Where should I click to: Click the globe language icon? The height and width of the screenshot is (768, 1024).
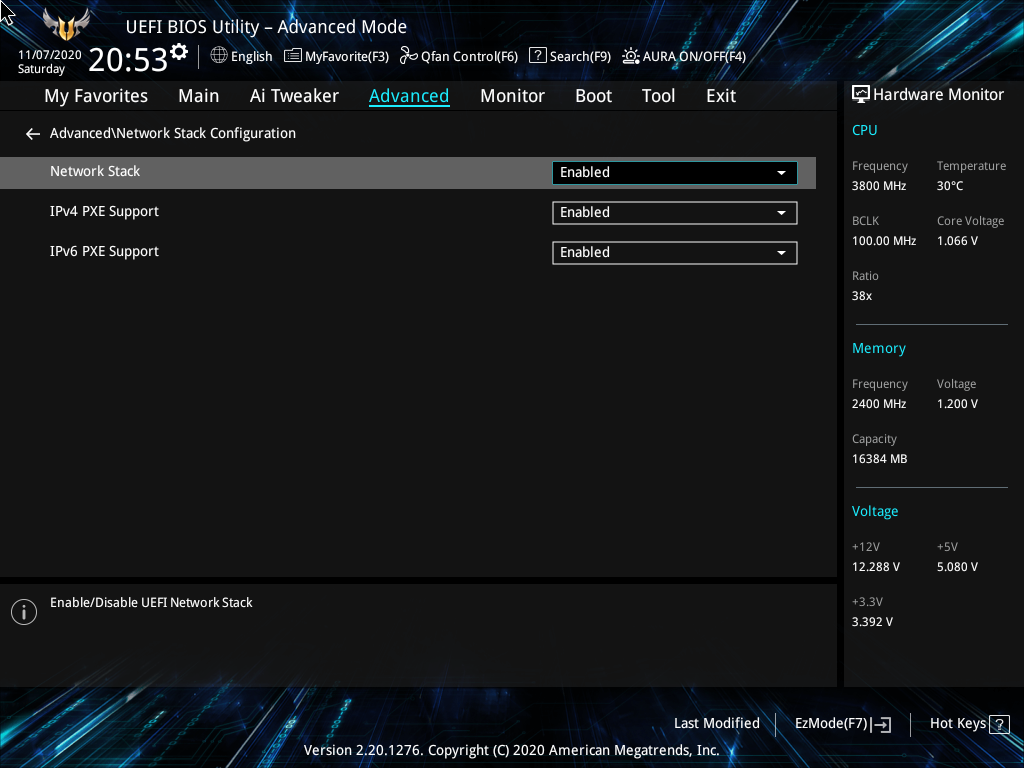coord(219,56)
